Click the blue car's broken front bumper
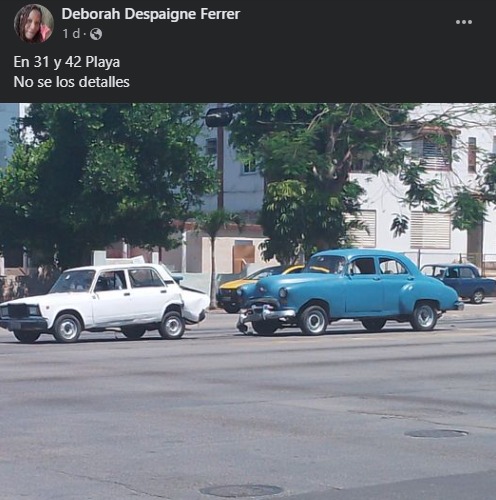496x500 pixels. click(265, 317)
